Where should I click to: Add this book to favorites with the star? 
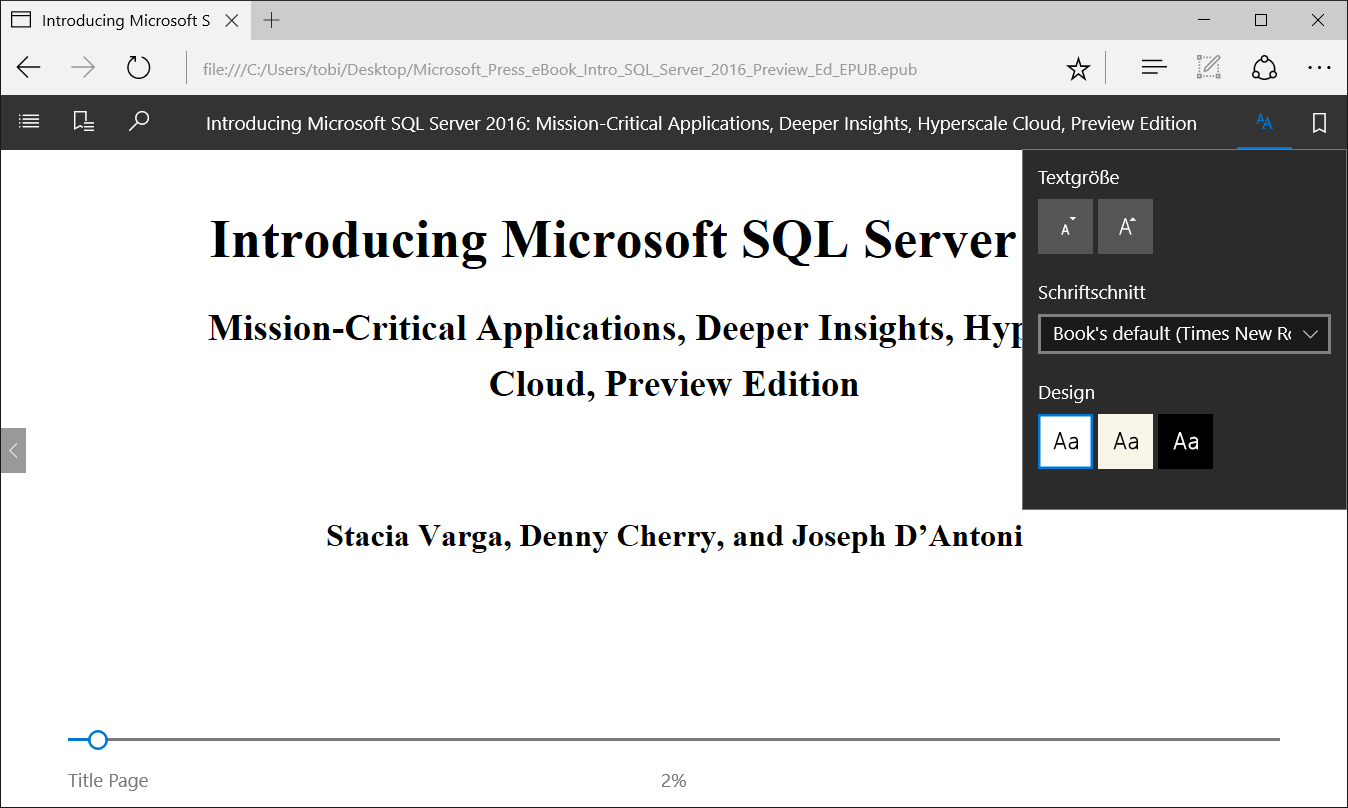click(x=1078, y=68)
